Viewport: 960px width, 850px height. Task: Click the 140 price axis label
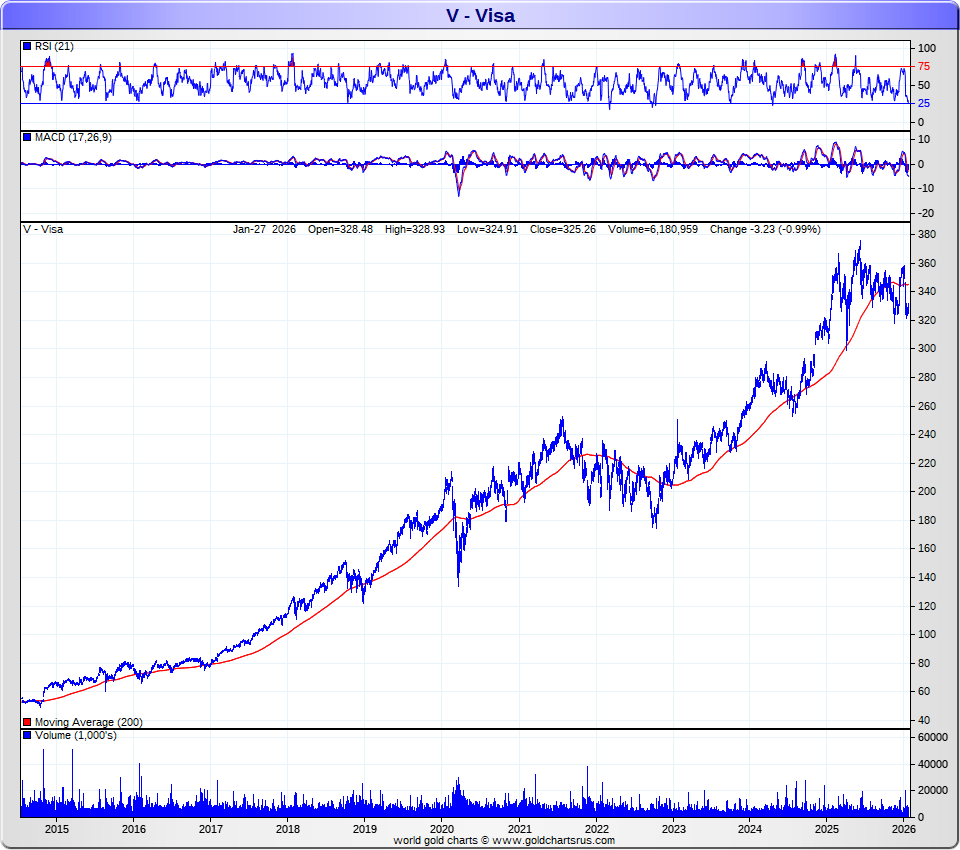[927, 577]
